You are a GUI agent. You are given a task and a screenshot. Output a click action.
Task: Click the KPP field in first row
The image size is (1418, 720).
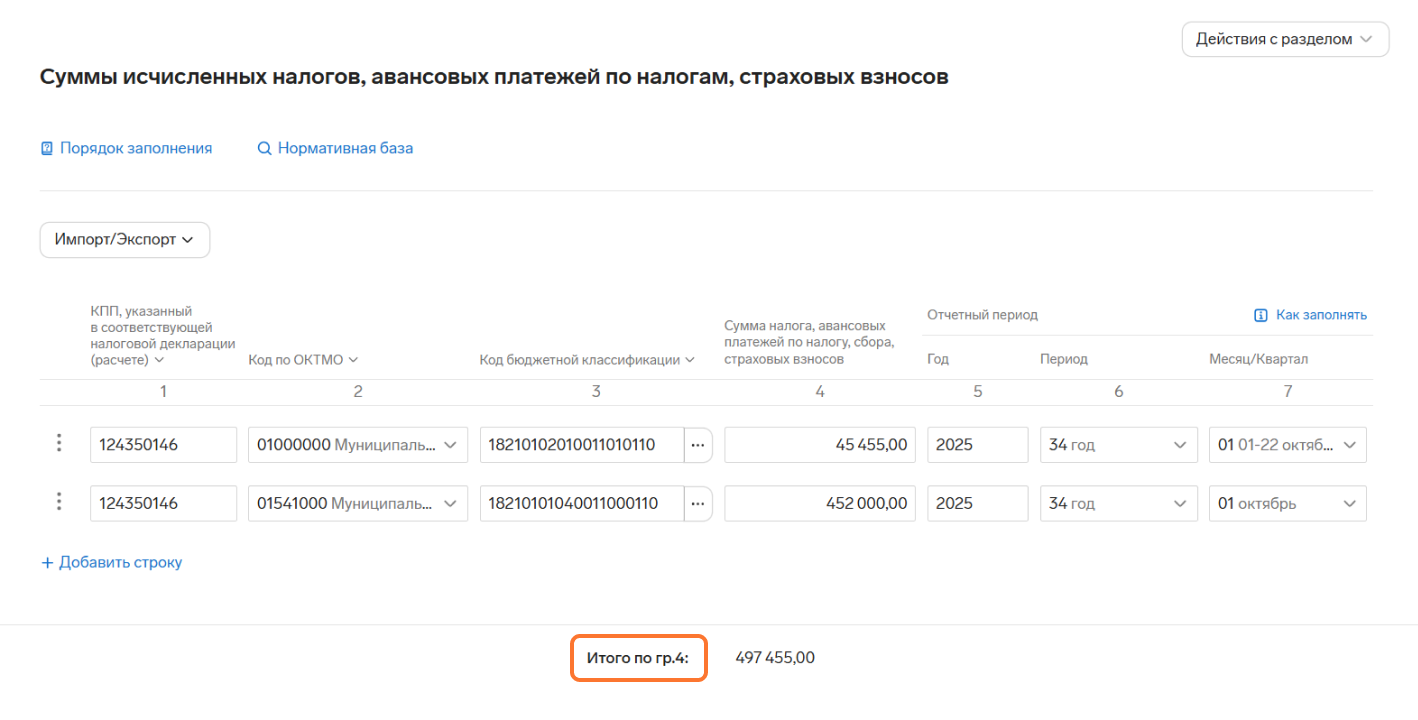163,445
